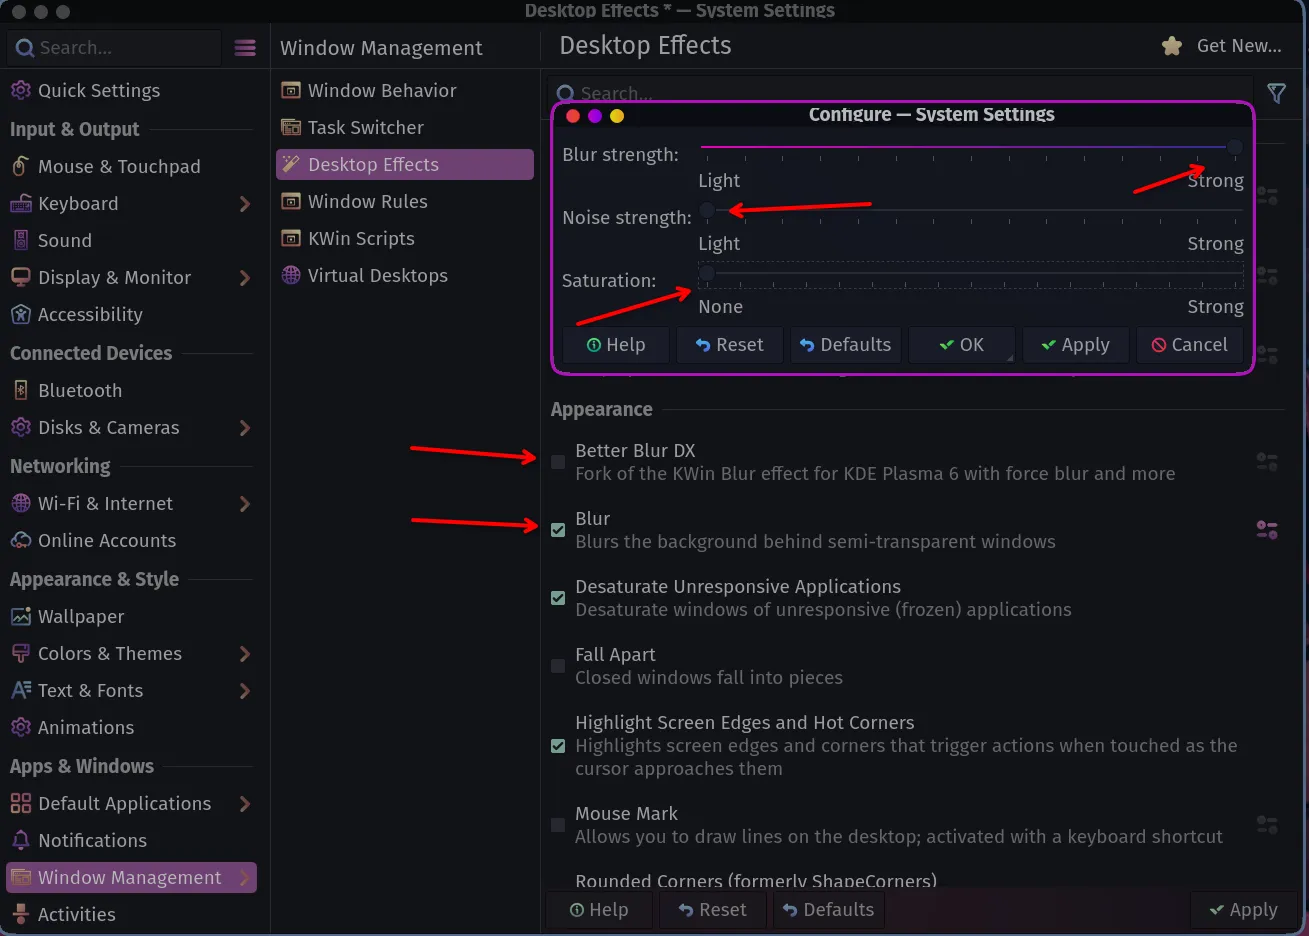1309x936 pixels.
Task: Toggle Highlight Screen Edges and Hot Corners
Action: [558, 746]
